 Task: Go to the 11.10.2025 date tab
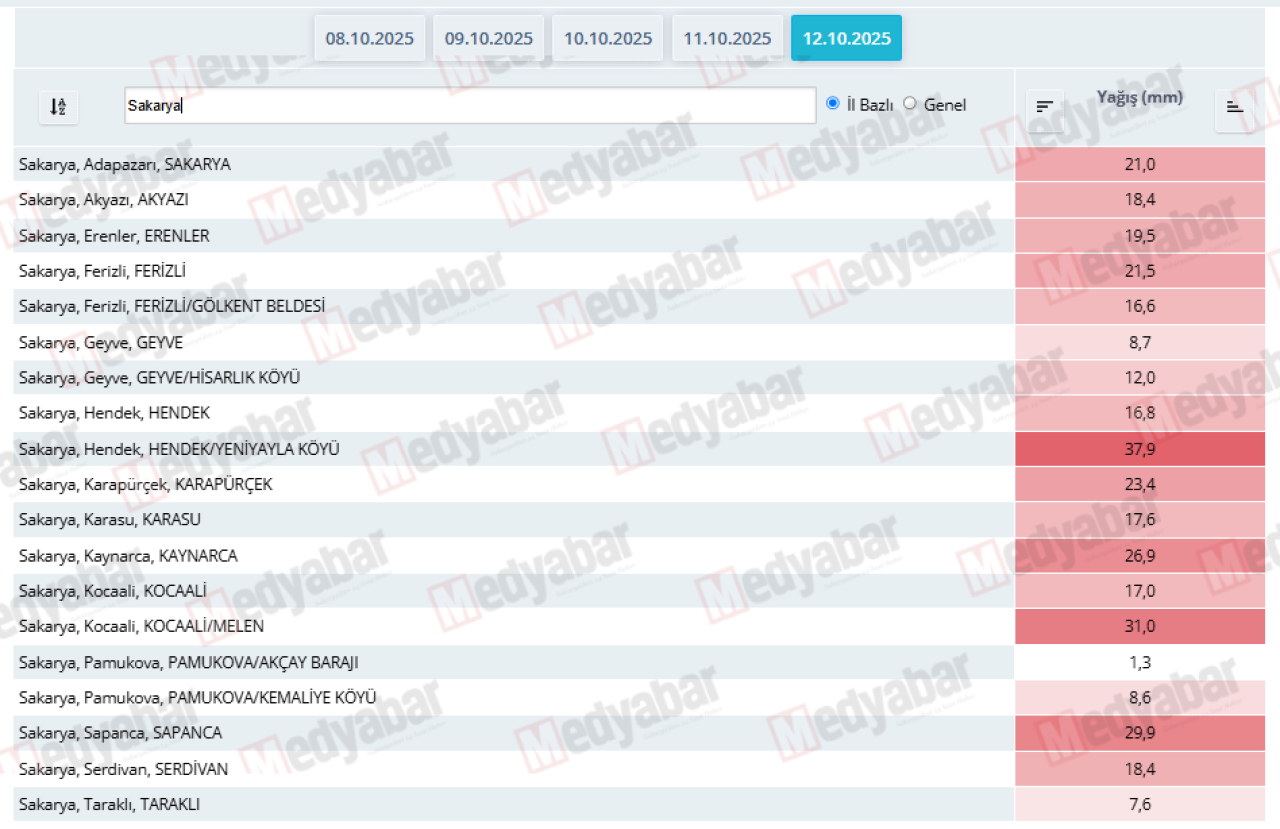(727, 38)
